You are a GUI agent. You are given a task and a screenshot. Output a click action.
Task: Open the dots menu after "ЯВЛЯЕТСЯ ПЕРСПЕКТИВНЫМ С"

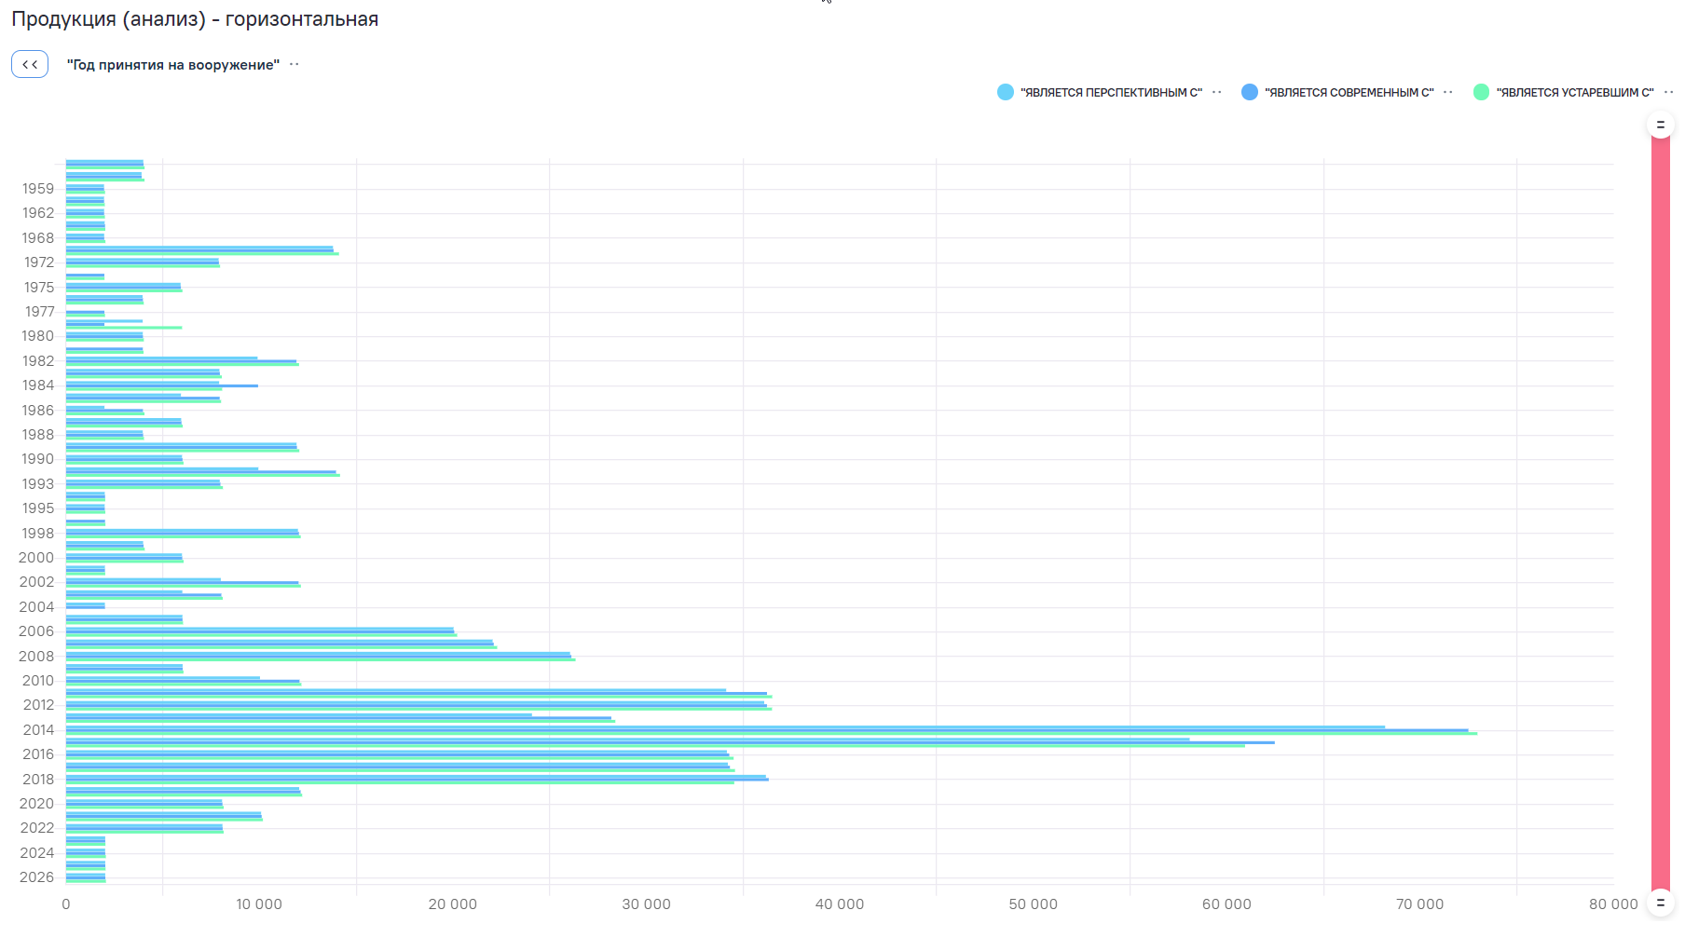[1217, 92]
